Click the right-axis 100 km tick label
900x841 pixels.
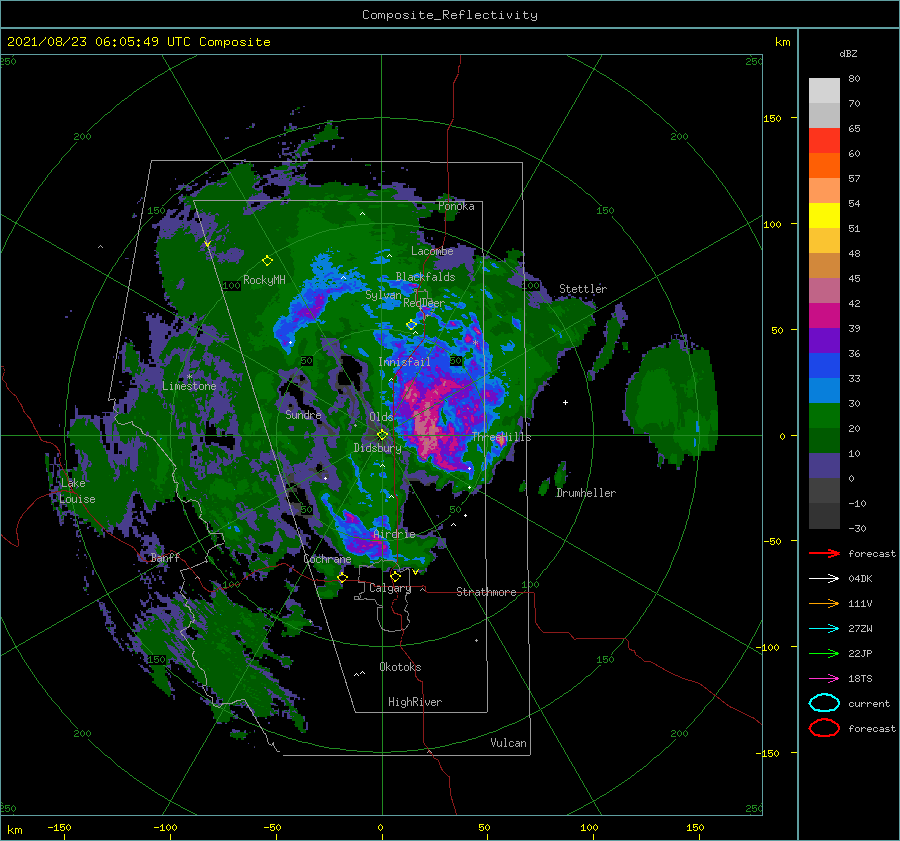772,224
